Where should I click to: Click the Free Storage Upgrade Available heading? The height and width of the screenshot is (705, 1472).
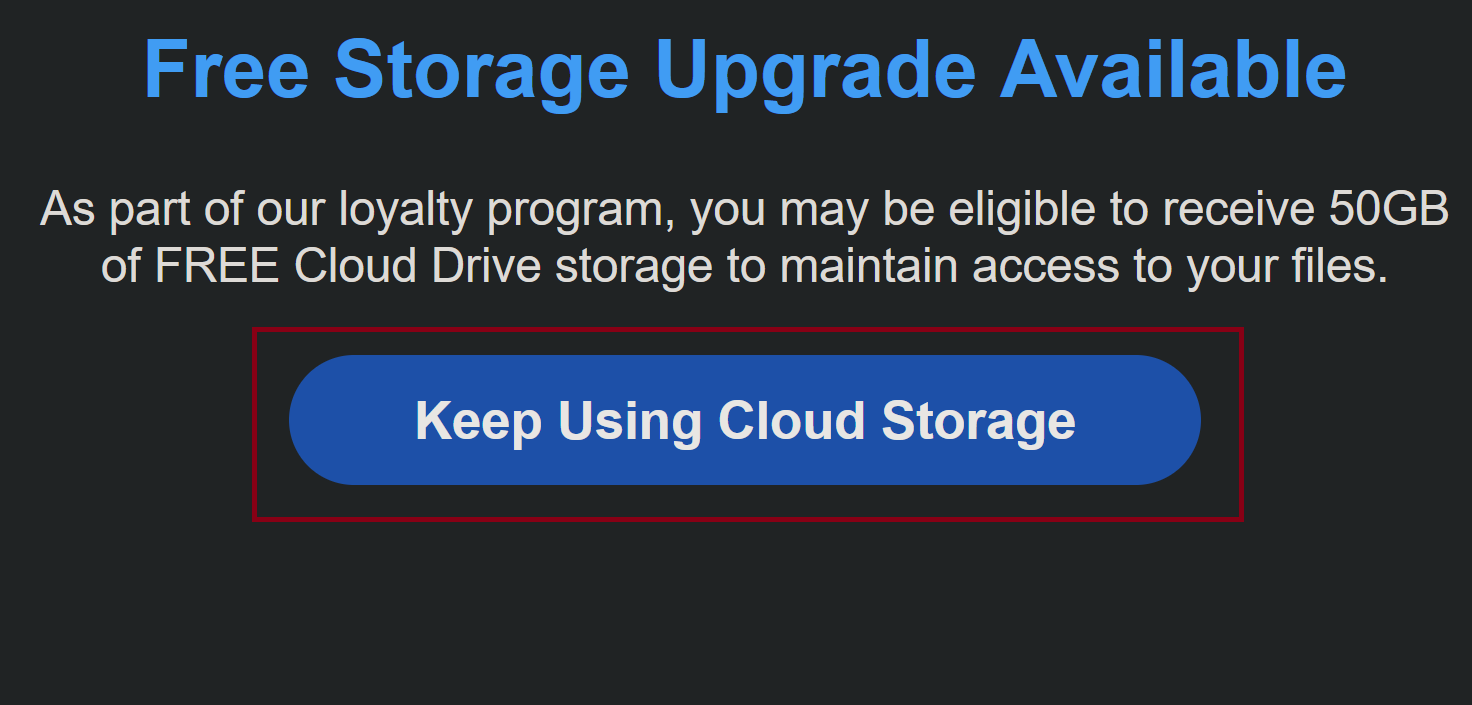[744, 69]
